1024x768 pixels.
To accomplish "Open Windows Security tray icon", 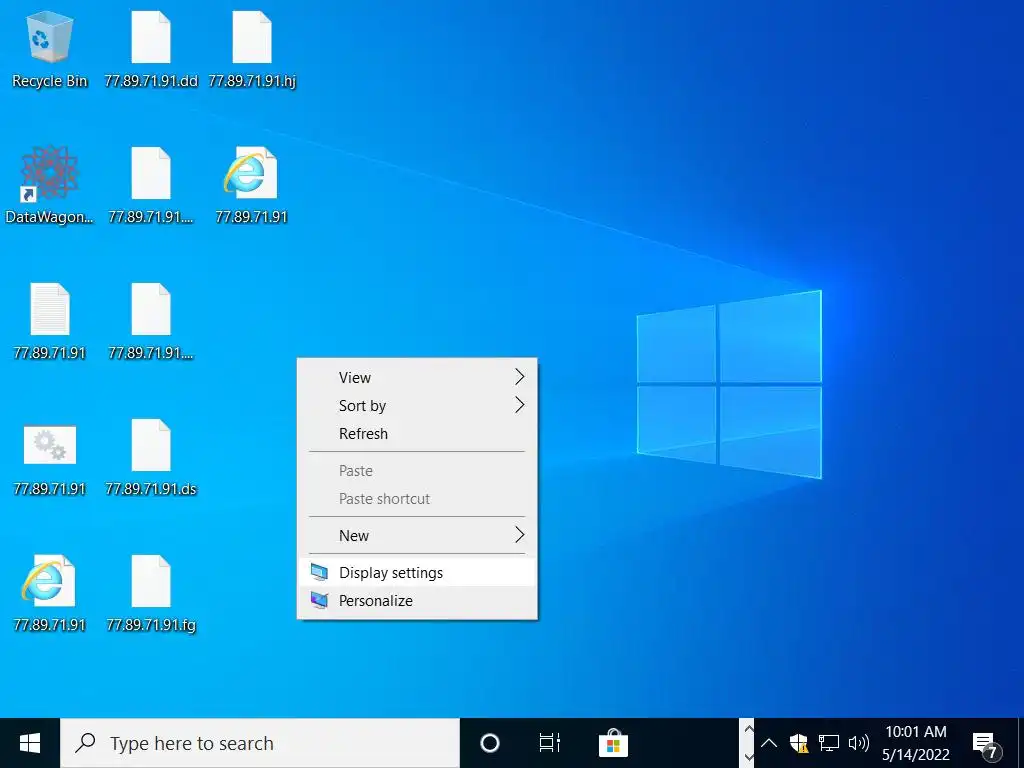I will (x=799, y=743).
